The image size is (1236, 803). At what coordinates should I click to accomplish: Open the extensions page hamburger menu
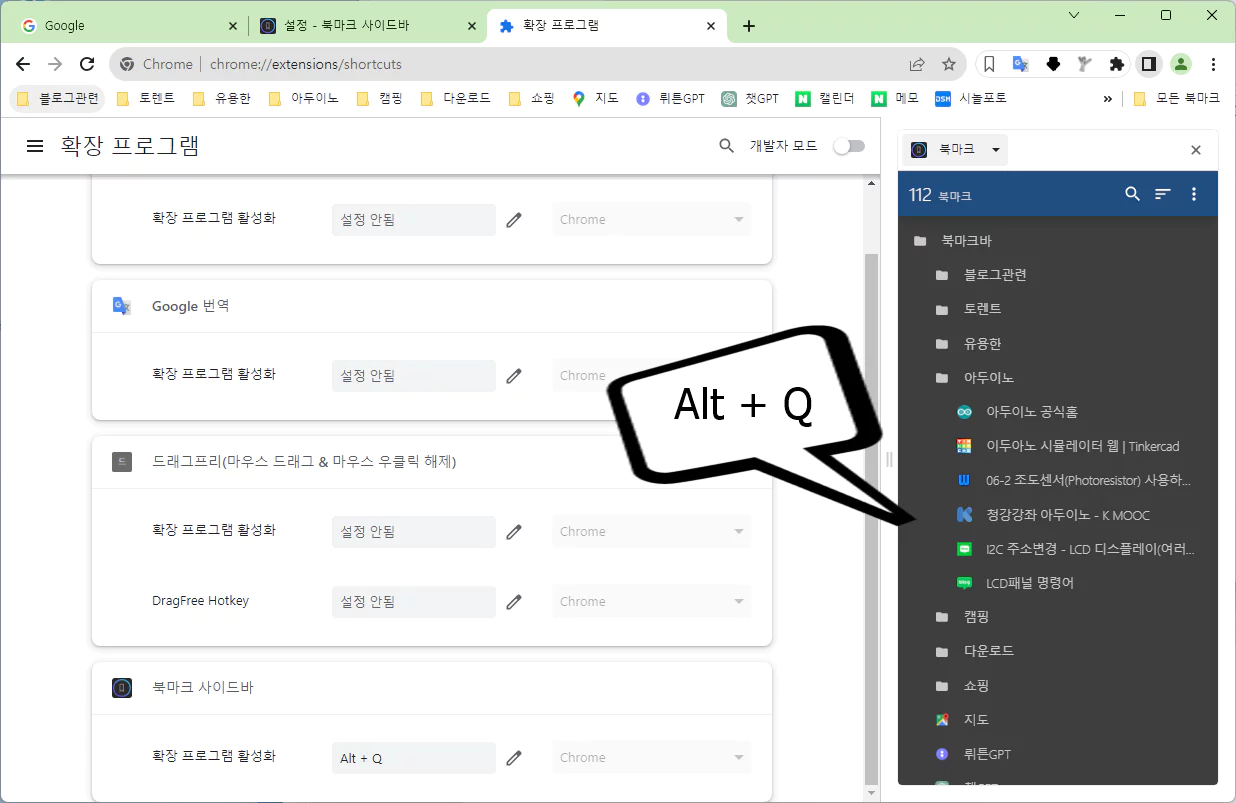point(35,146)
